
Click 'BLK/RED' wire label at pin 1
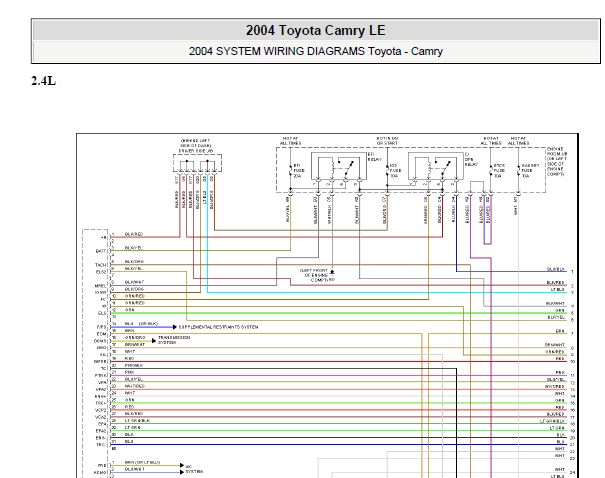tap(134, 234)
